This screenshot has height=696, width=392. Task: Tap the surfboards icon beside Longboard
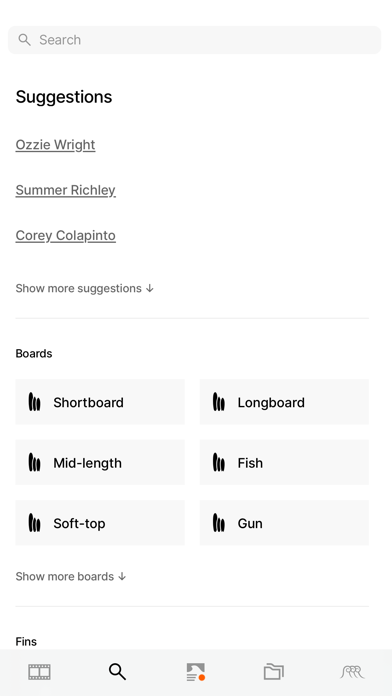coord(218,402)
